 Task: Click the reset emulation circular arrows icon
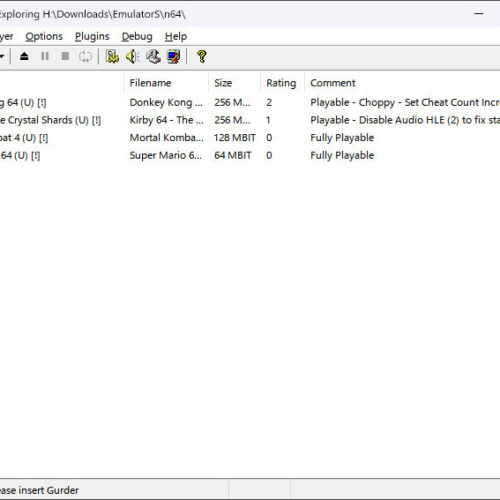coord(85,56)
